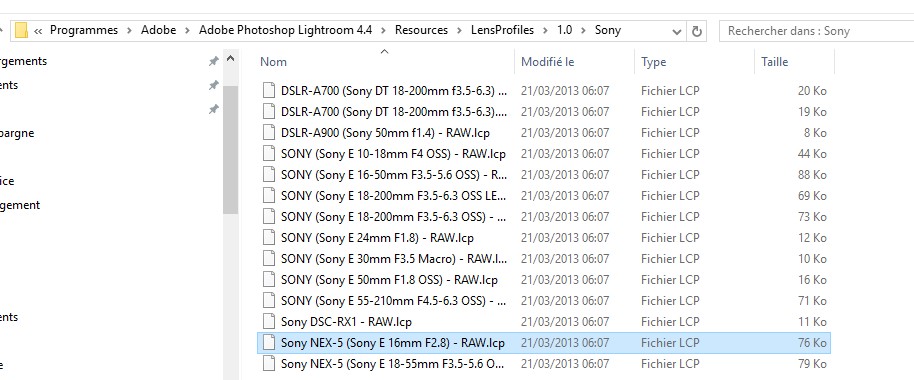The height and width of the screenshot is (380, 914).
Task: Select SONY (Sony E 24mm F1.8) - RAW.lcp
Action: [377, 238]
